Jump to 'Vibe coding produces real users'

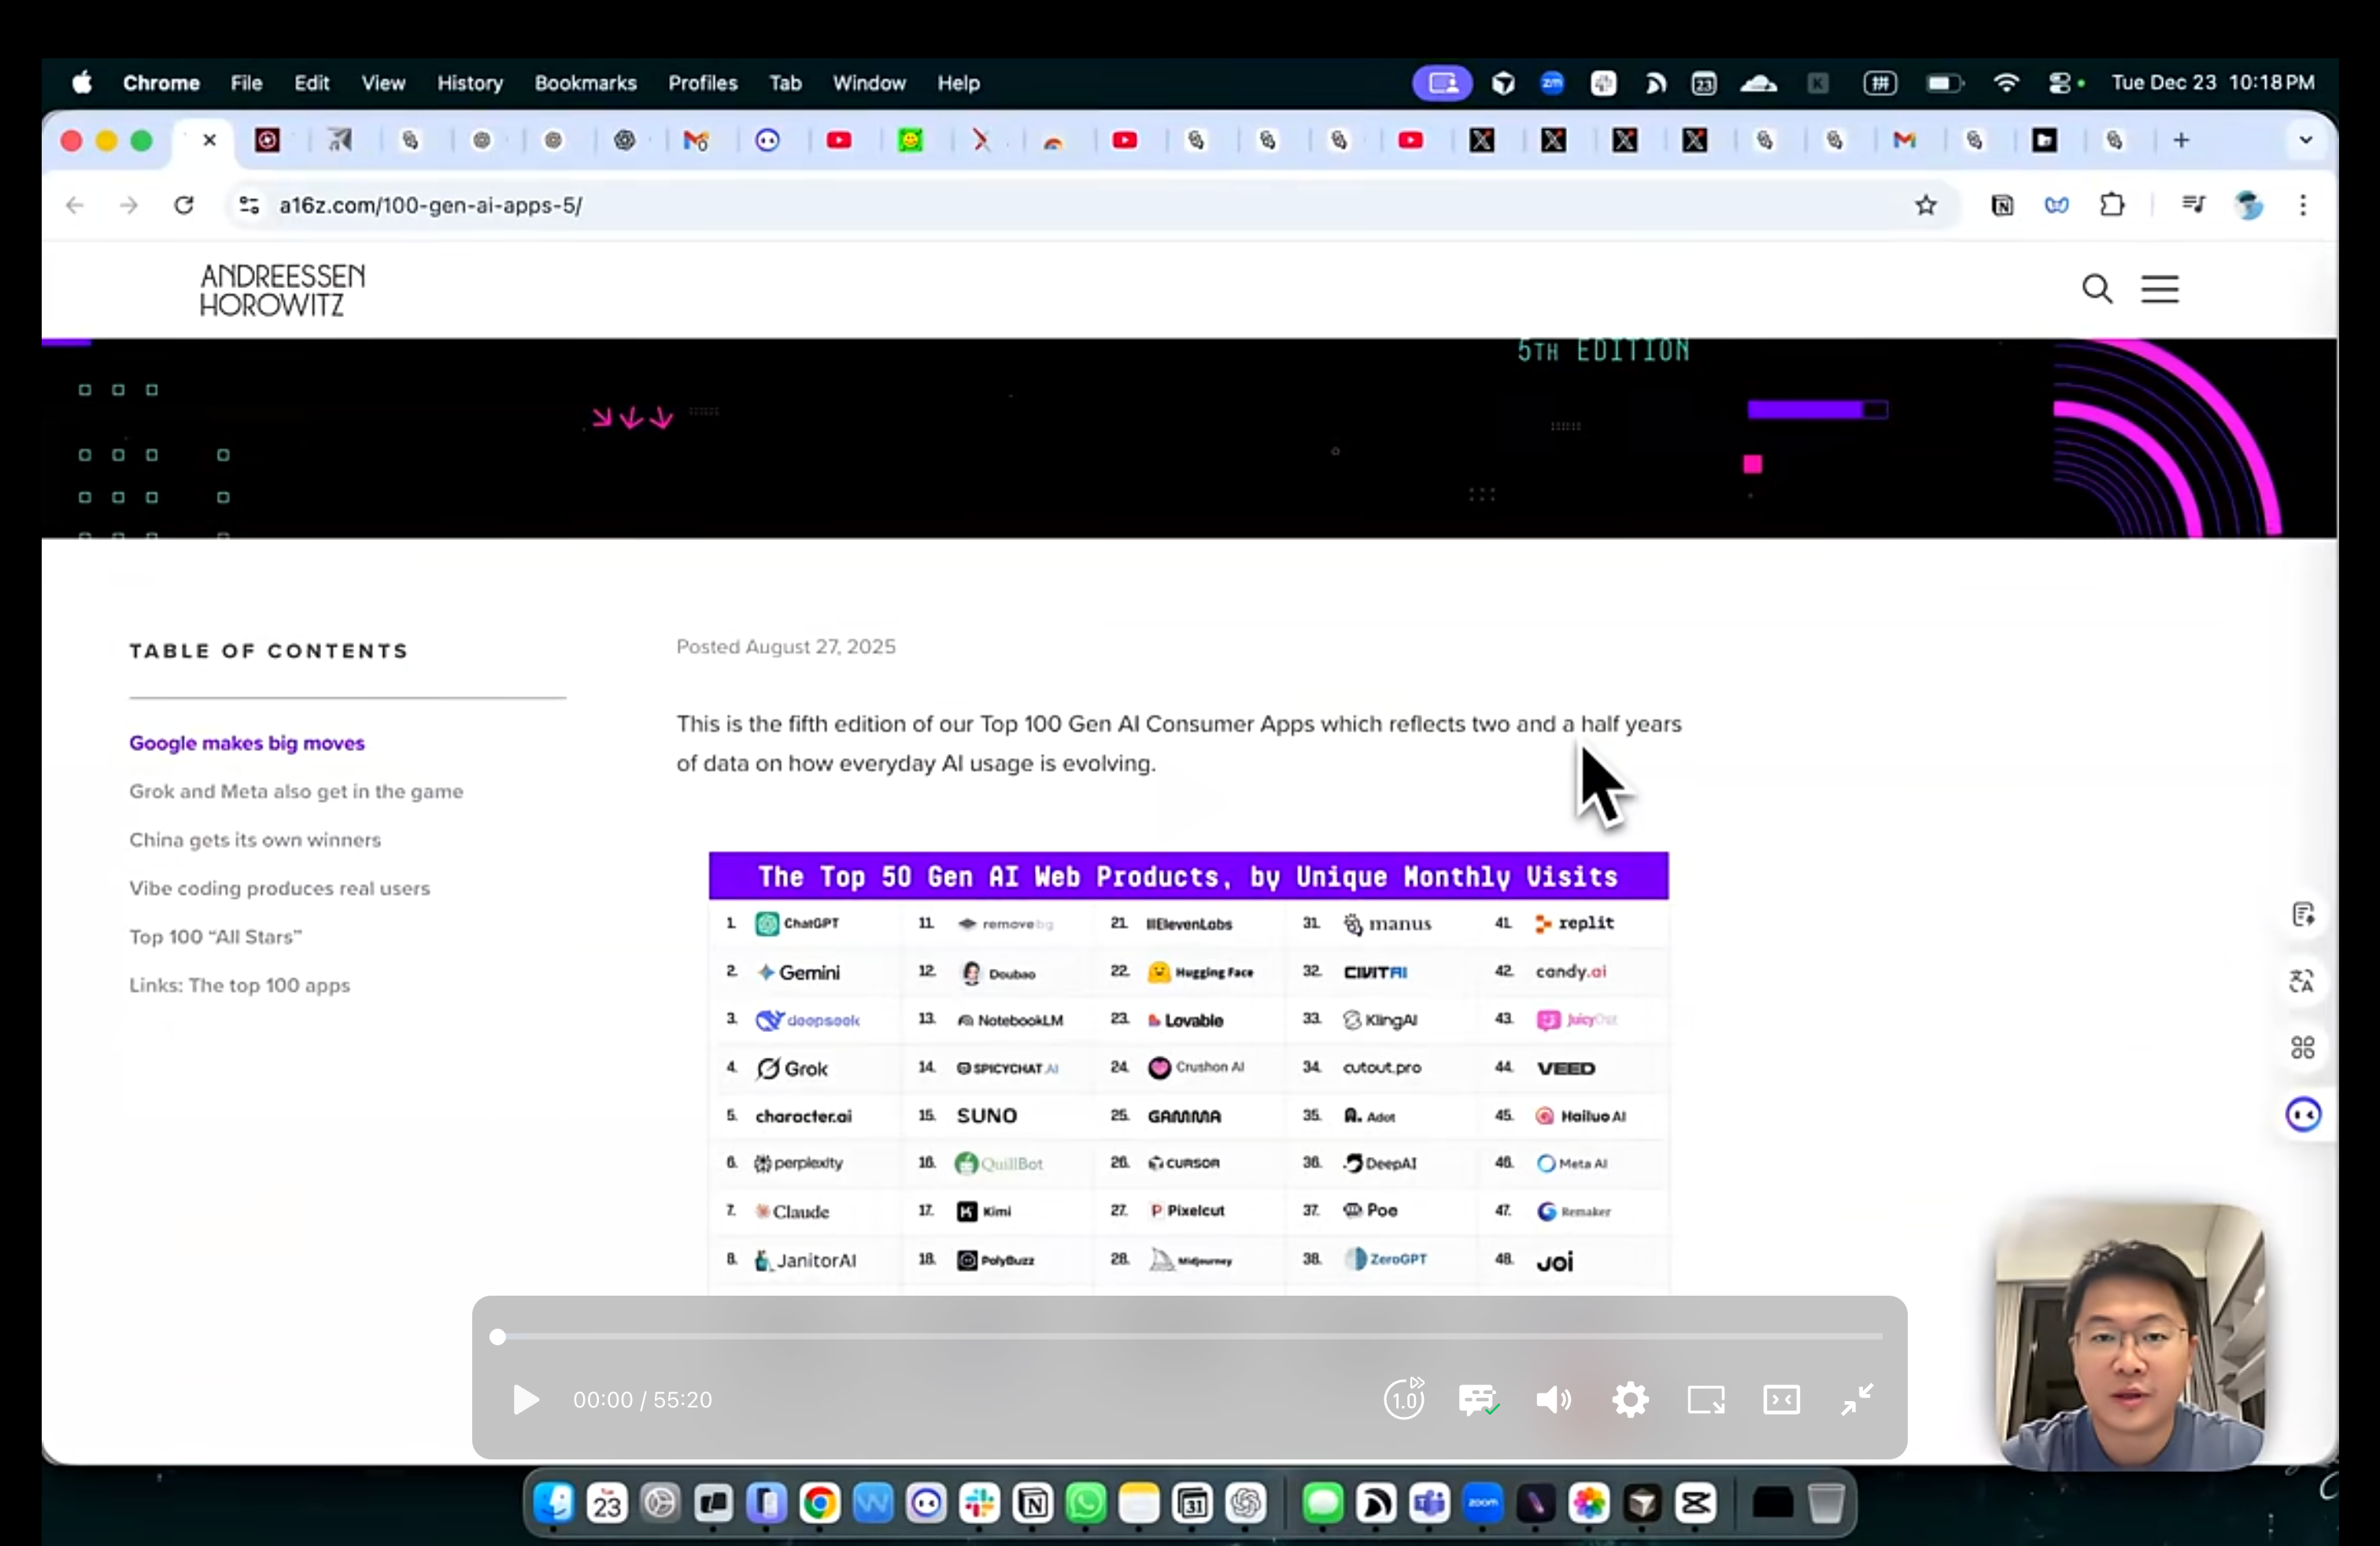(279, 888)
